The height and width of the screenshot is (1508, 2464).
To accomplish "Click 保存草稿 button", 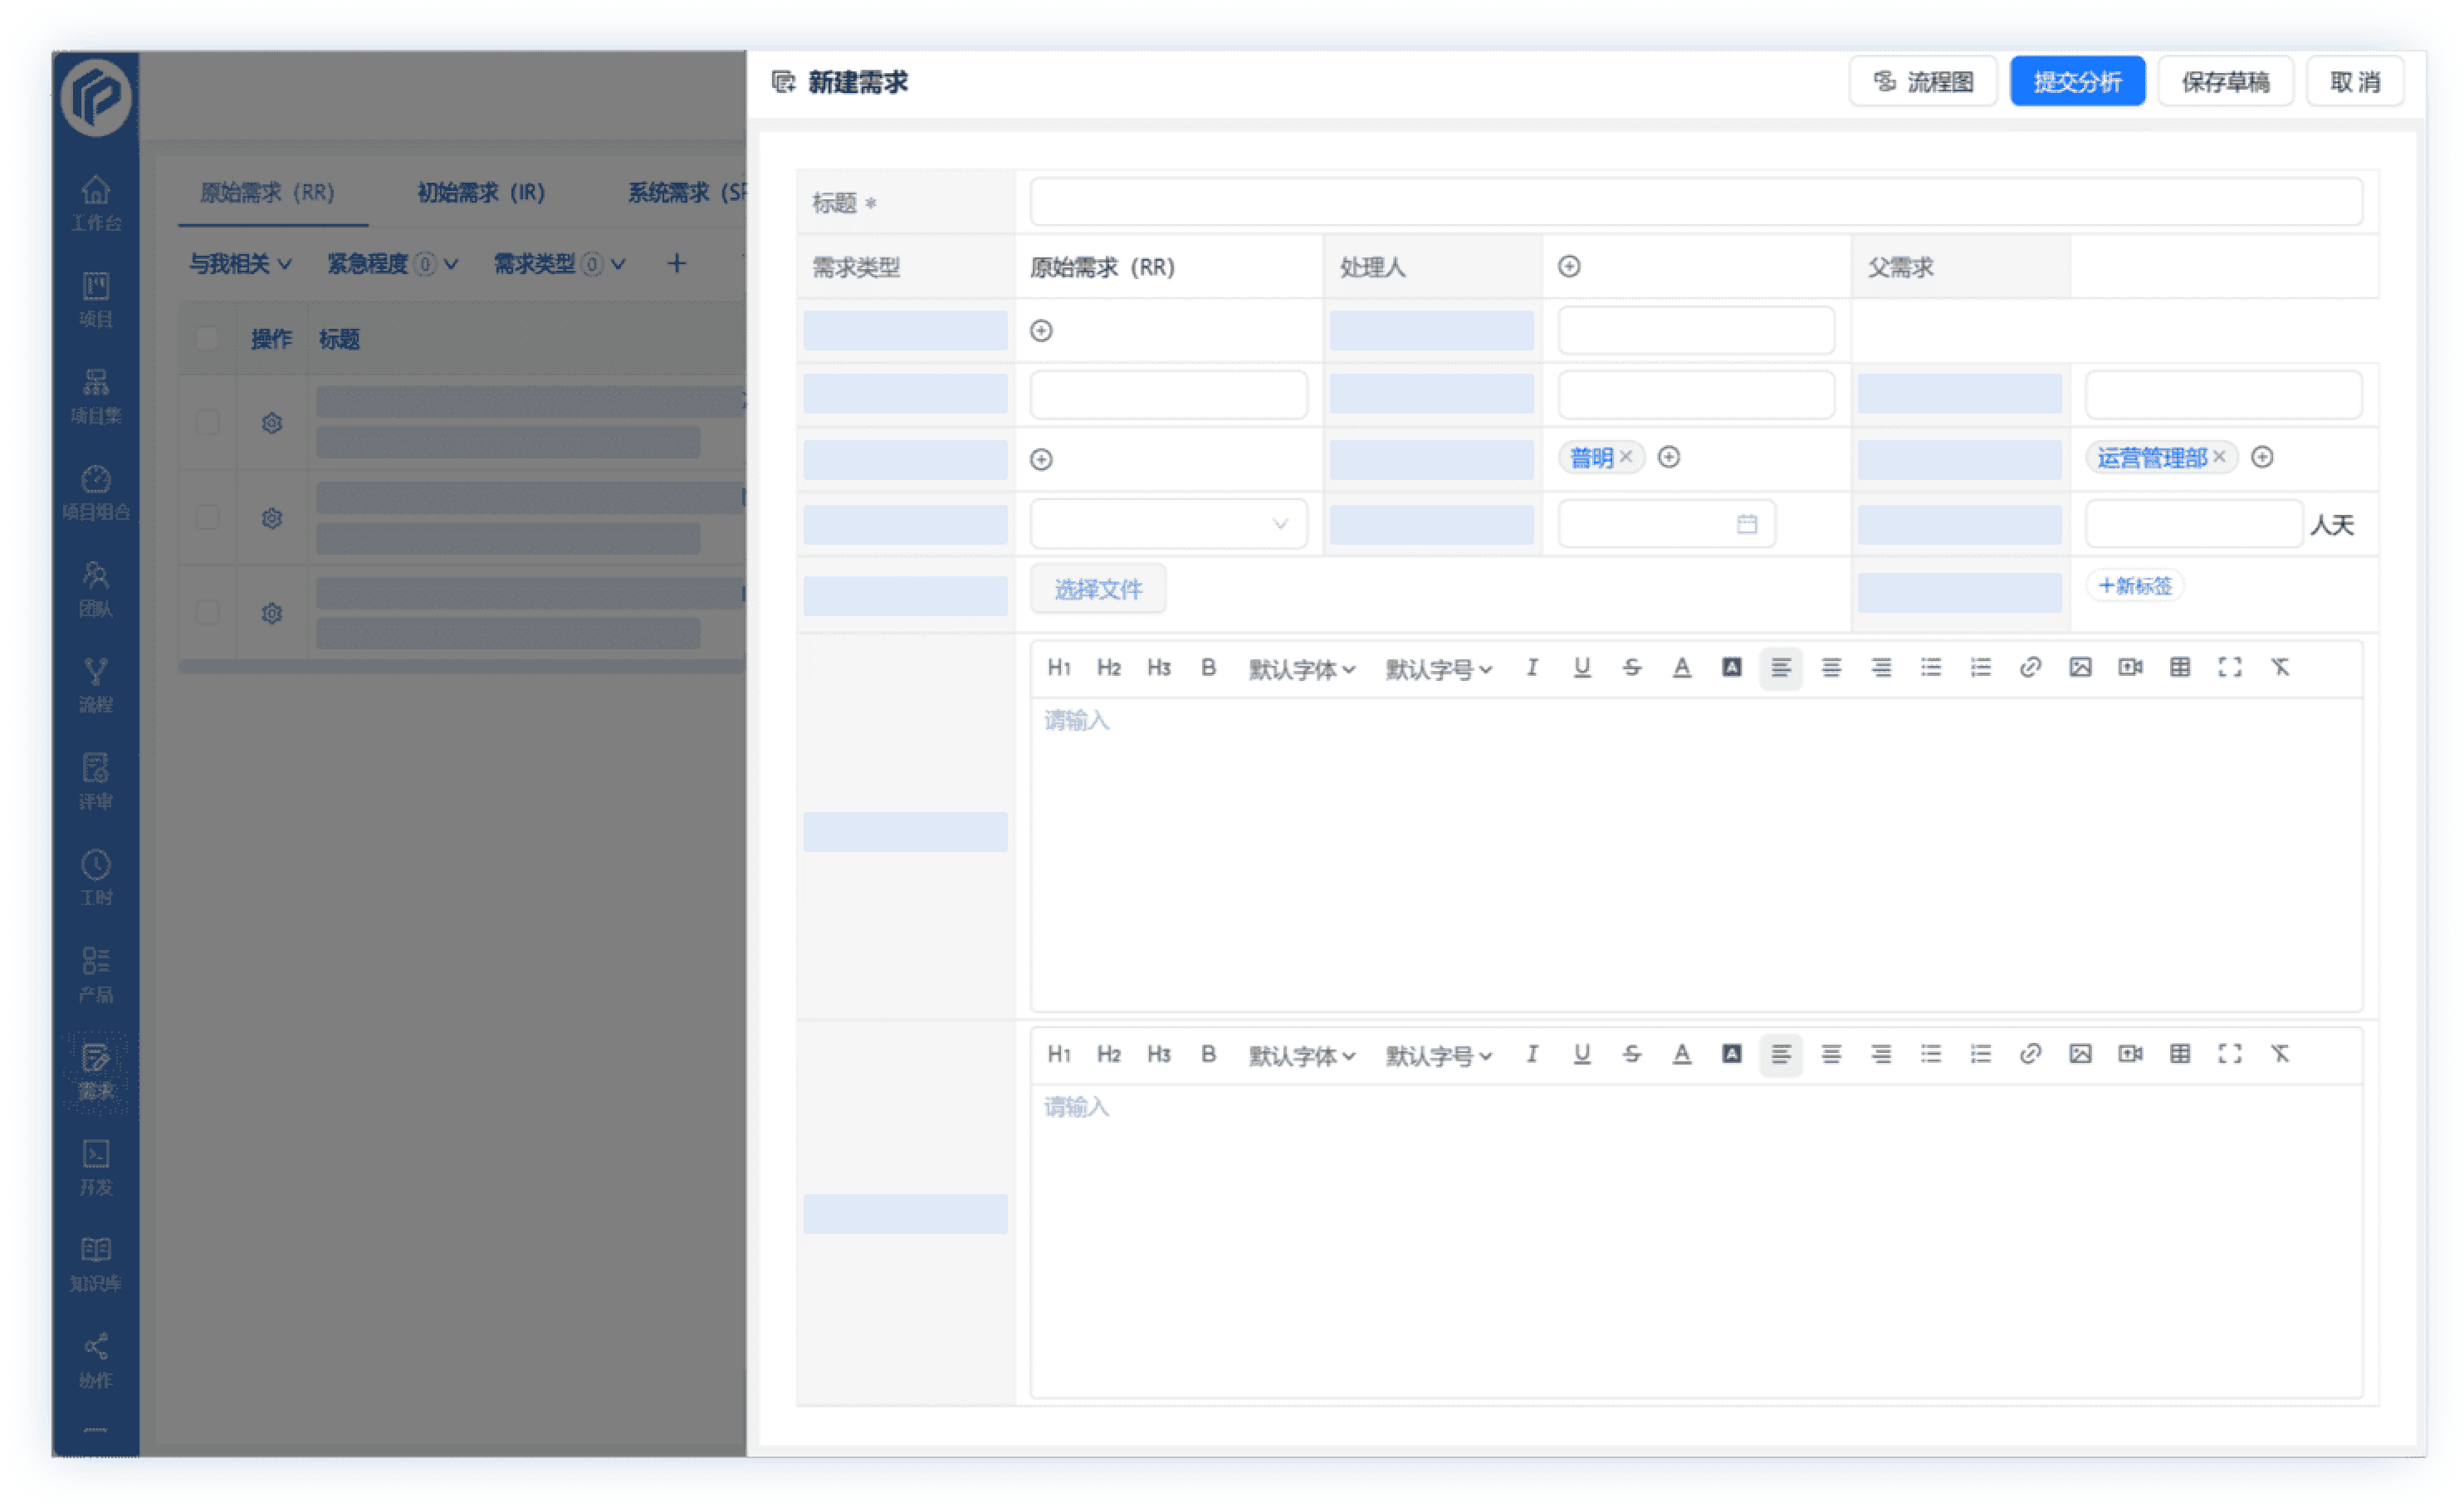I will (2224, 81).
